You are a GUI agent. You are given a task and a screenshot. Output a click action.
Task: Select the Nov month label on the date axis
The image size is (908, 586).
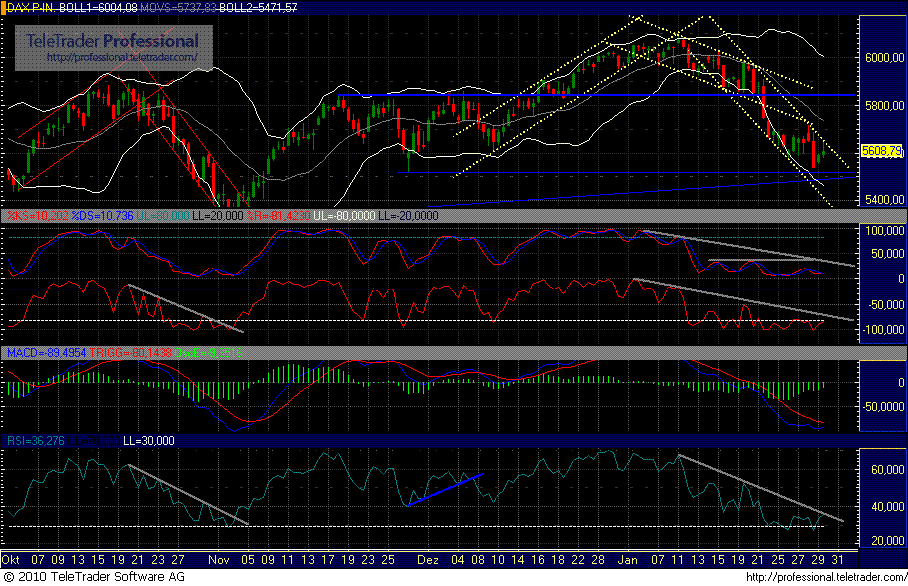point(219,559)
